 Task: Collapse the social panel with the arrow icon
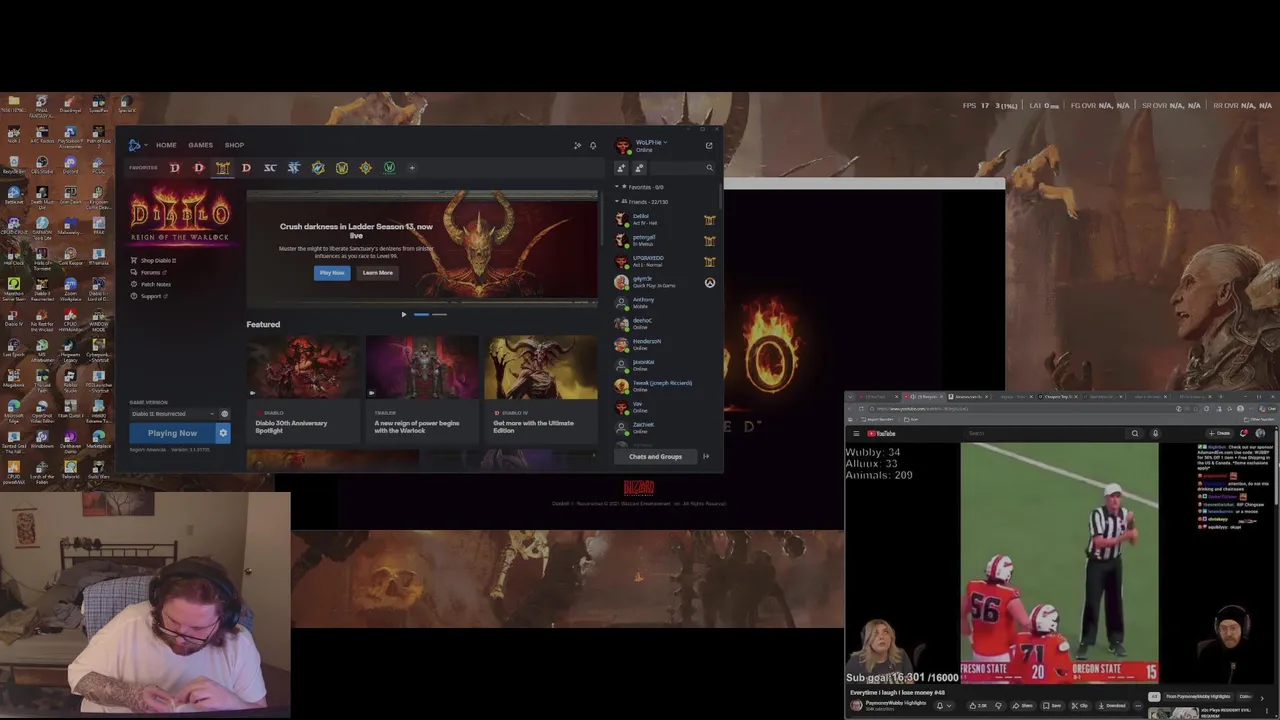coord(706,457)
